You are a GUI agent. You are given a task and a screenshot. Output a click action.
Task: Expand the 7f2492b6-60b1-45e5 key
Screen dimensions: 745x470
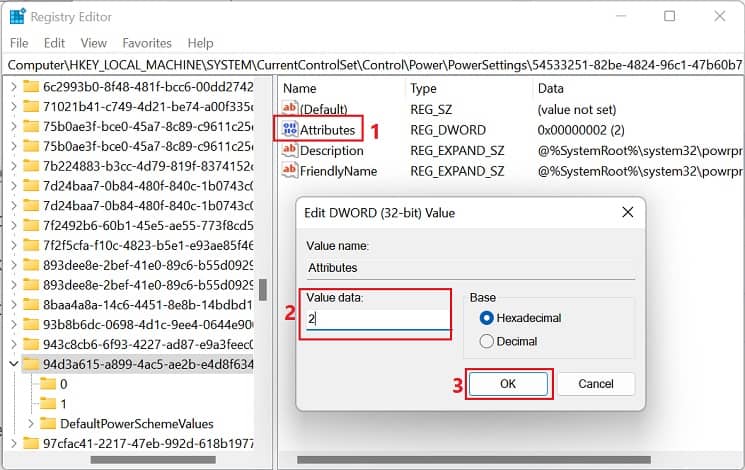point(13,225)
